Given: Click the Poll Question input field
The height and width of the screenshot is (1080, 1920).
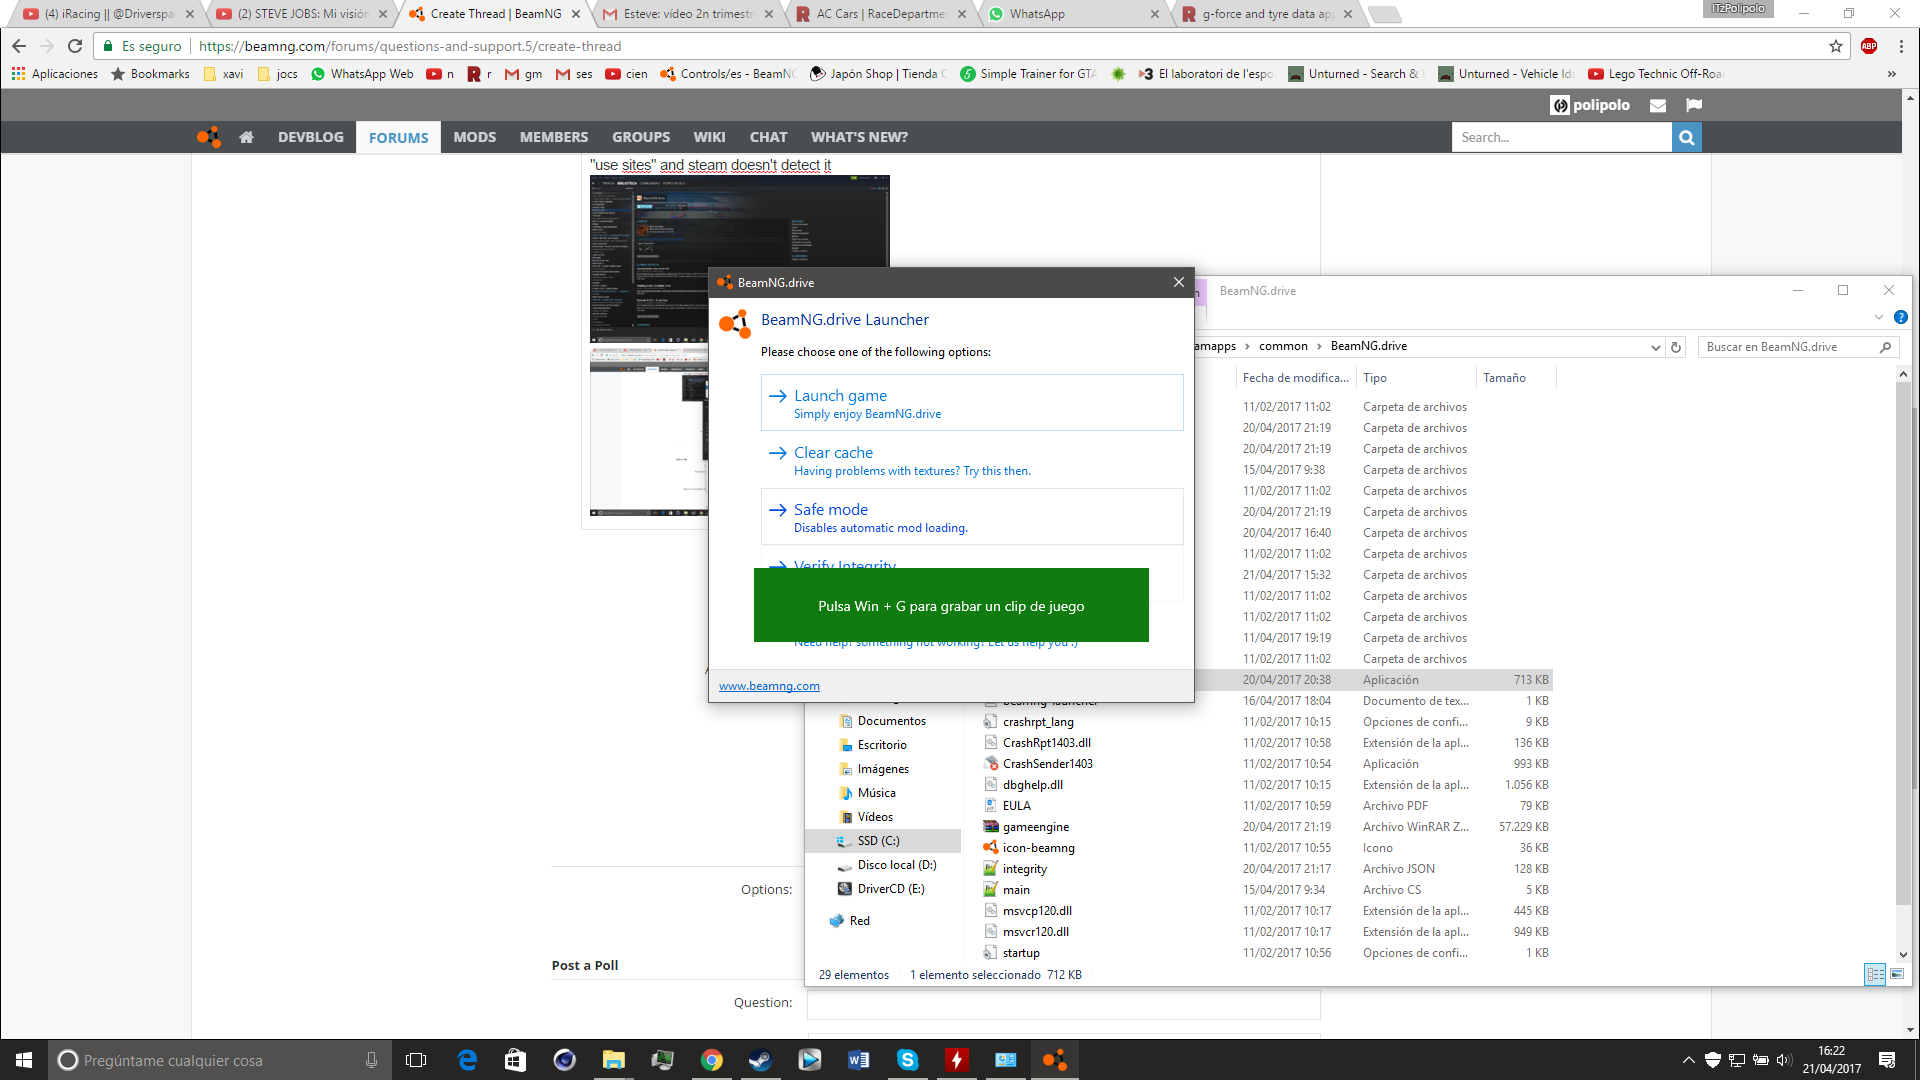Looking at the screenshot, I should click(1063, 1003).
